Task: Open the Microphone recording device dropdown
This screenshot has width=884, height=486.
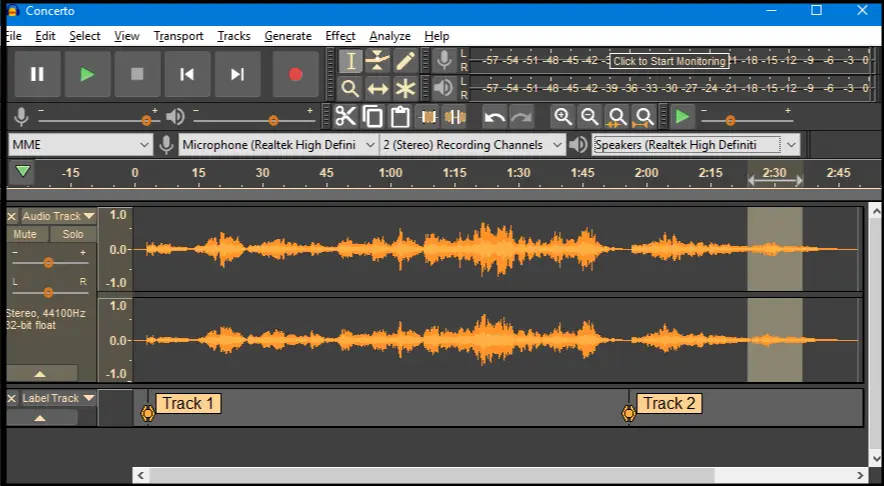Action: point(279,145)
